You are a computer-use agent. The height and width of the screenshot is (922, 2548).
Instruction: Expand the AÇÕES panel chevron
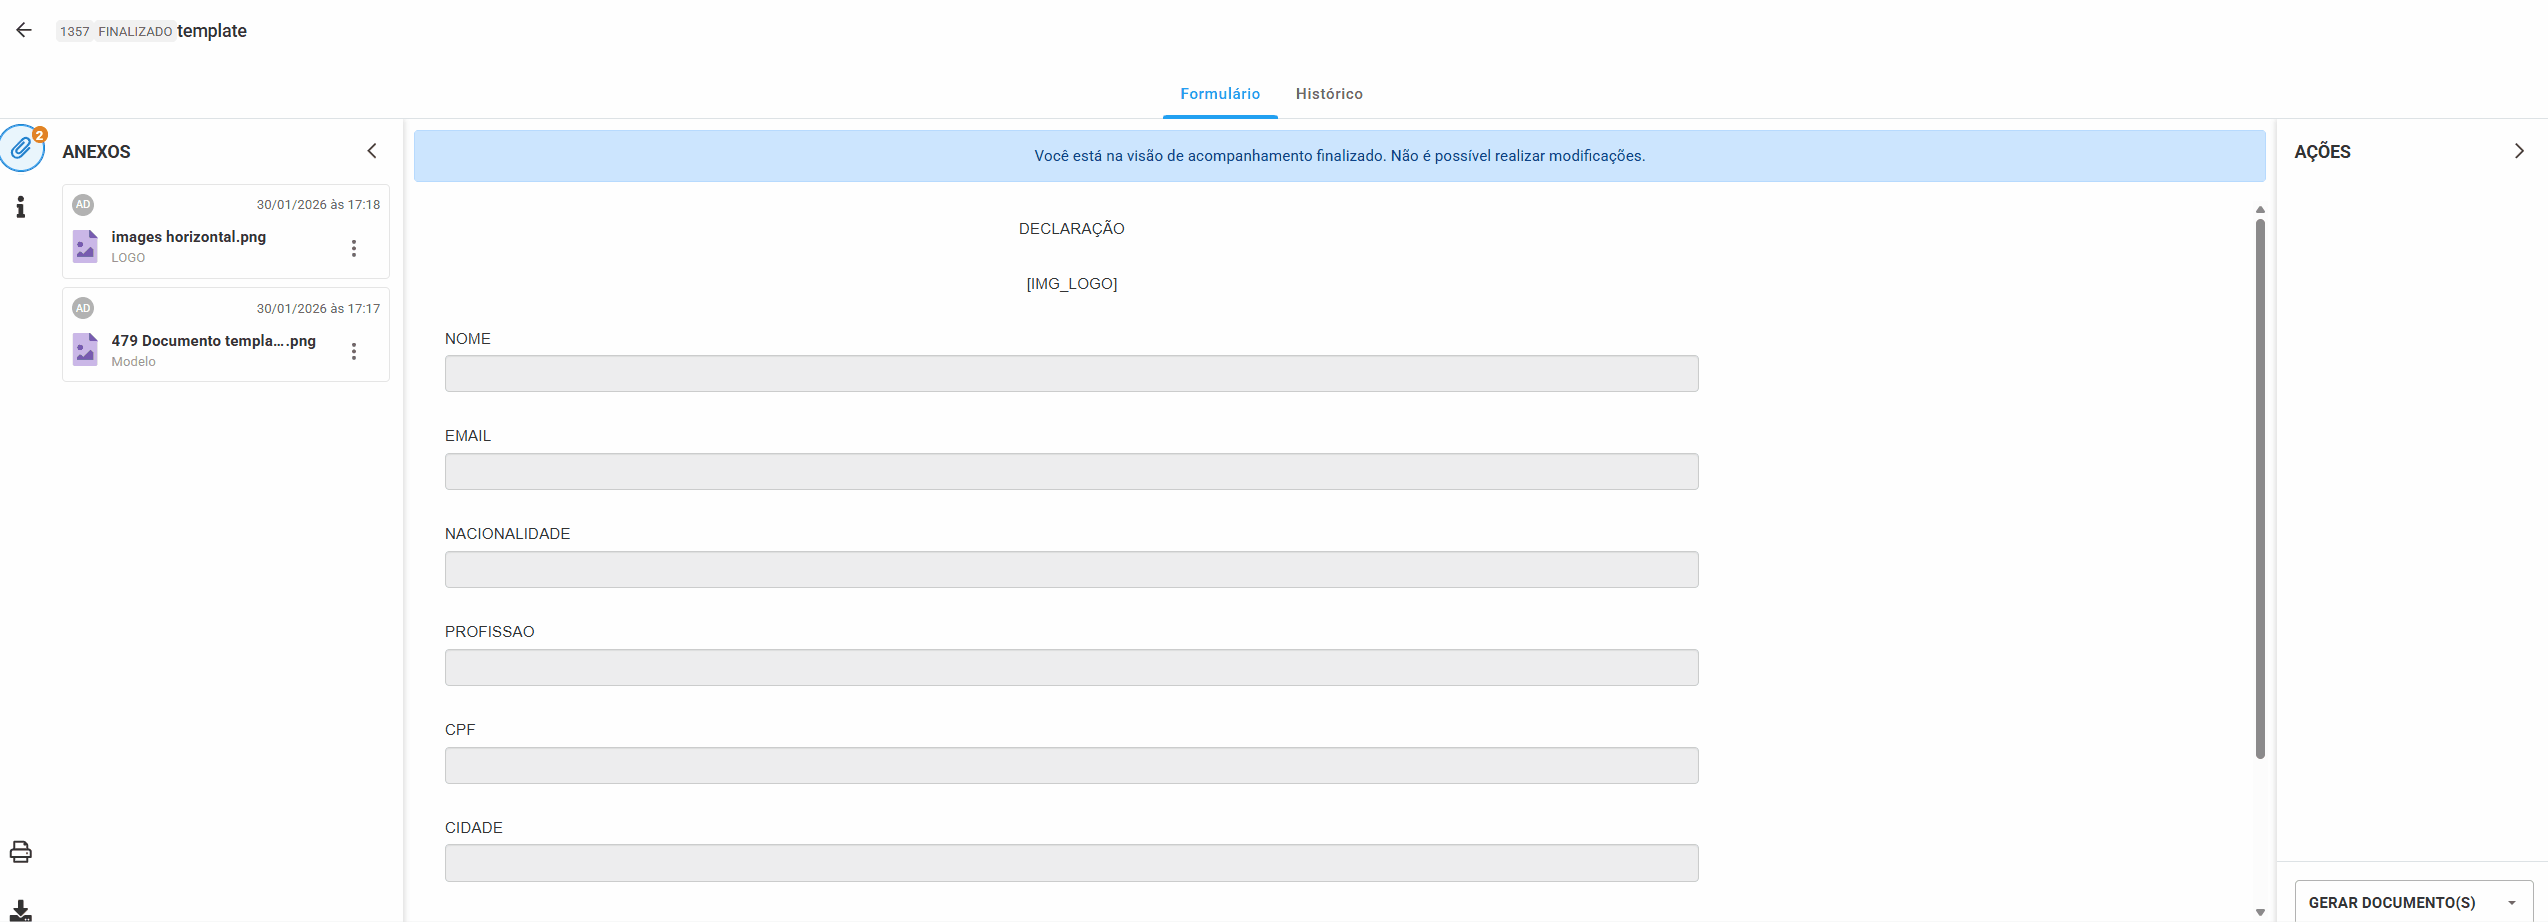[2519, 151]
